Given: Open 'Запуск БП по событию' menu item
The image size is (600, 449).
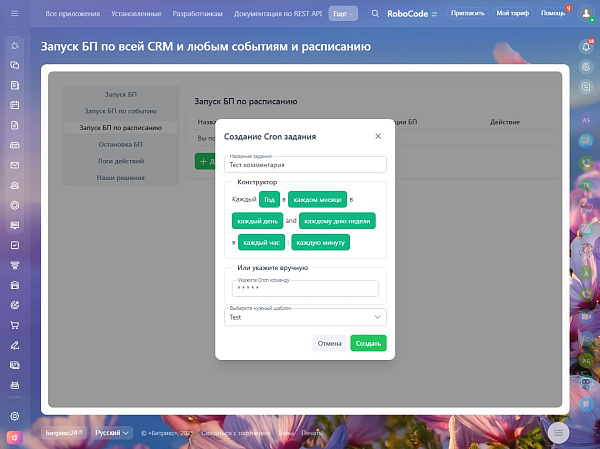Looking at the screenshot, I should 120,110.
